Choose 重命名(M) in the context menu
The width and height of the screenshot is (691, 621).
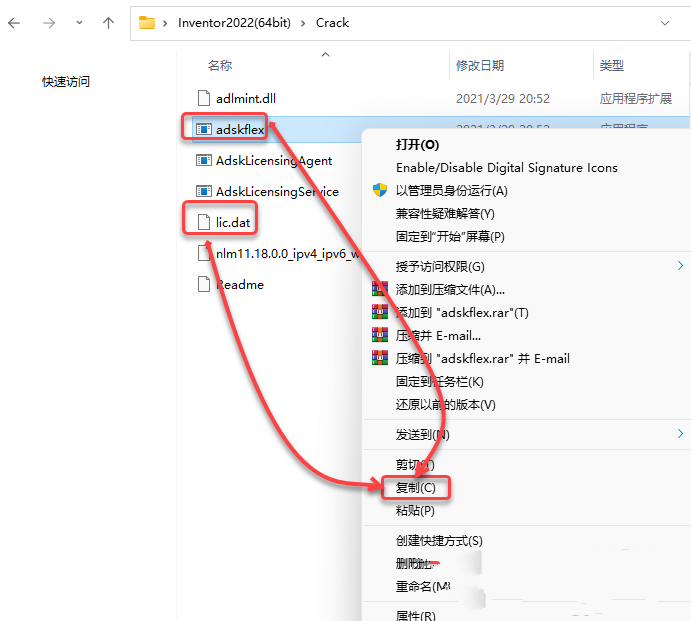(423, 587)
